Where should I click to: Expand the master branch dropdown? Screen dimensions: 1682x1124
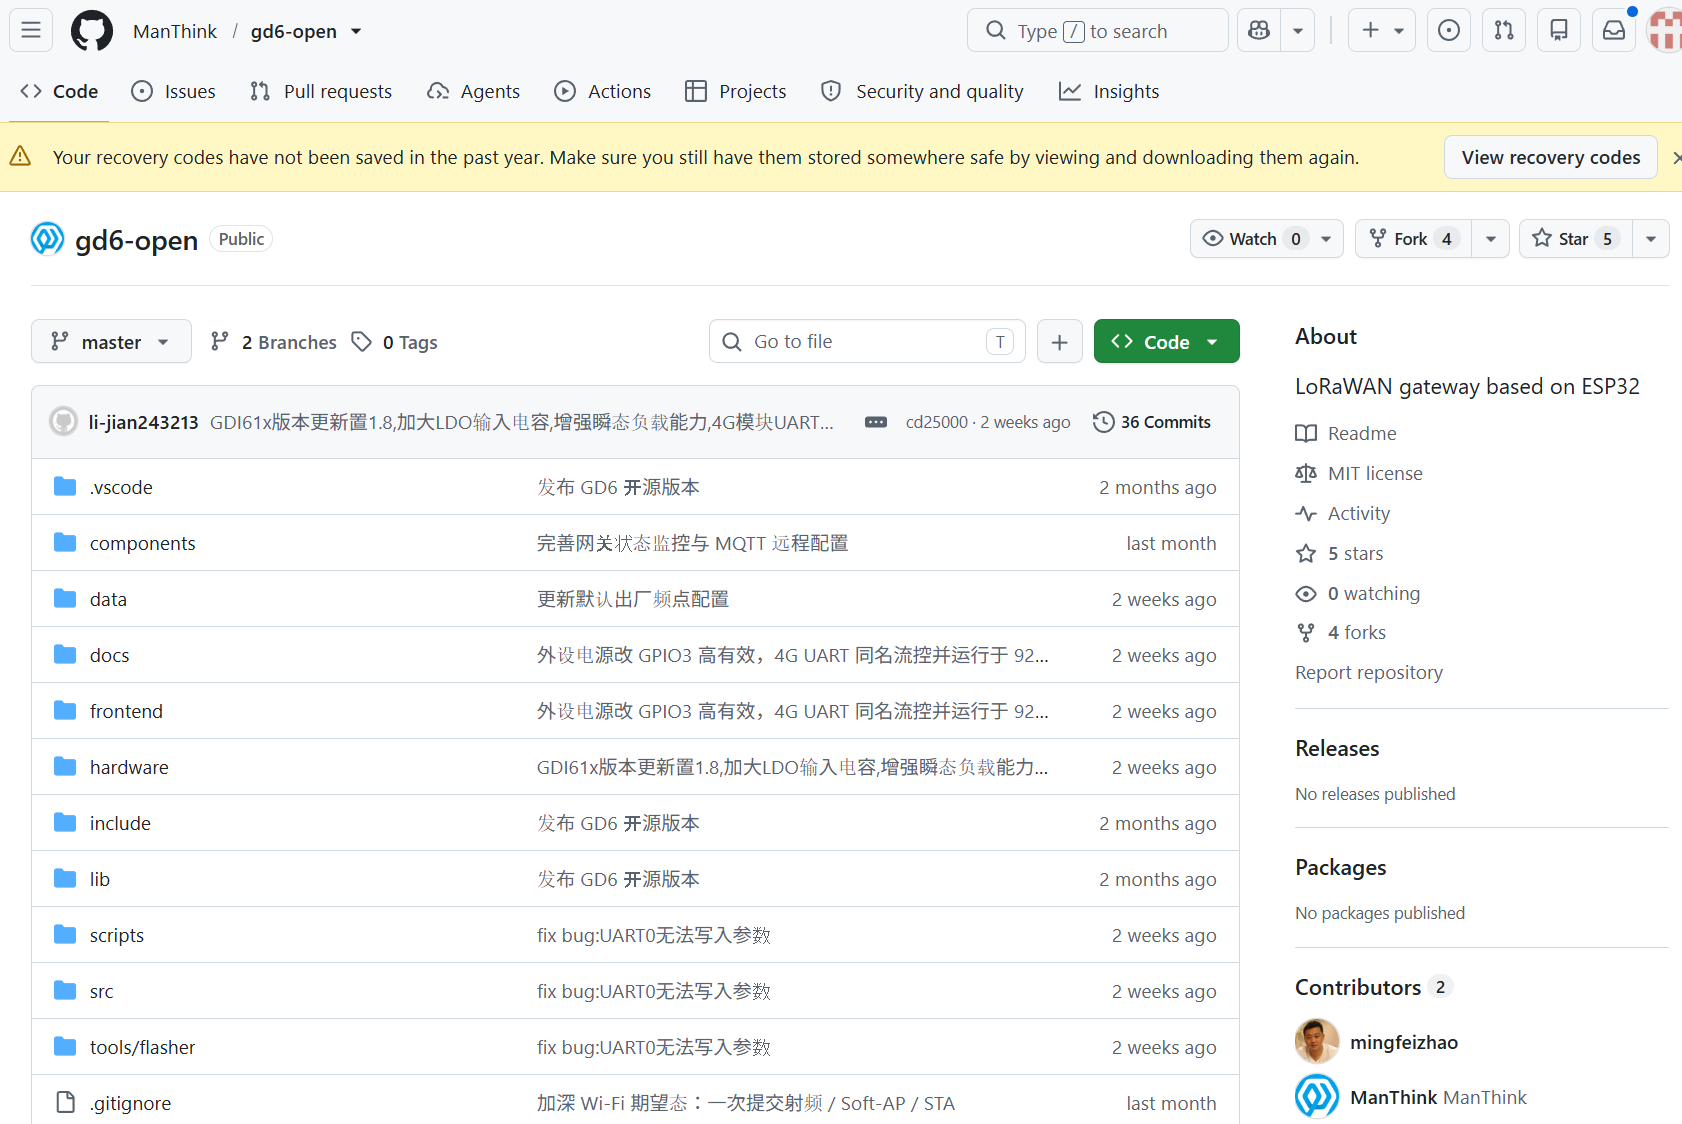[111, 342]
